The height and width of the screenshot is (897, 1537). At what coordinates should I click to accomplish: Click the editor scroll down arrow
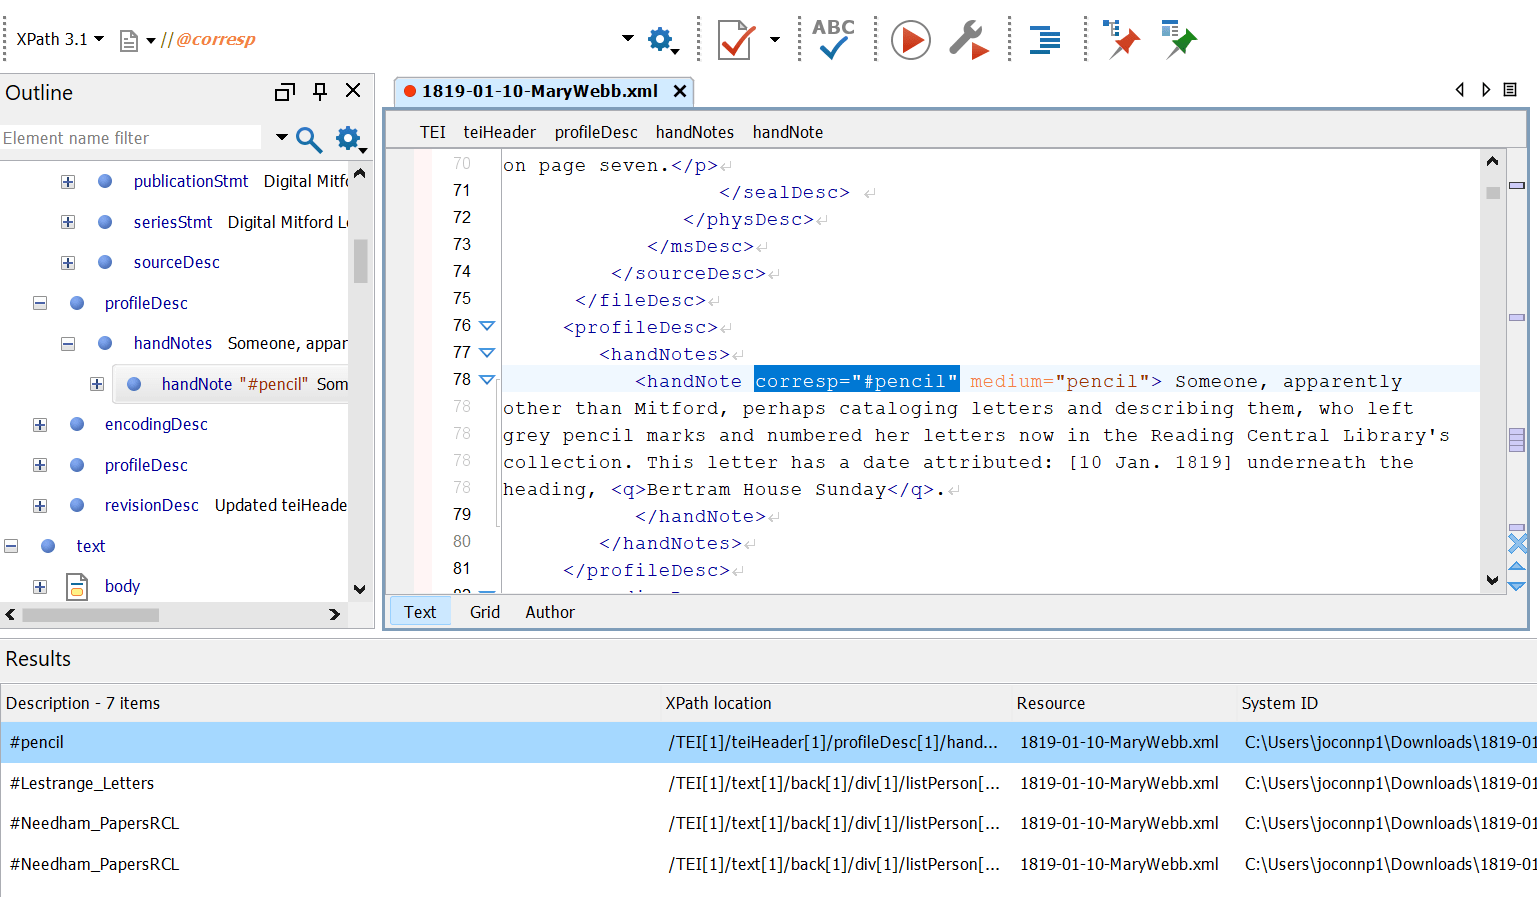pyautogui.click(x=1492, y=580)
